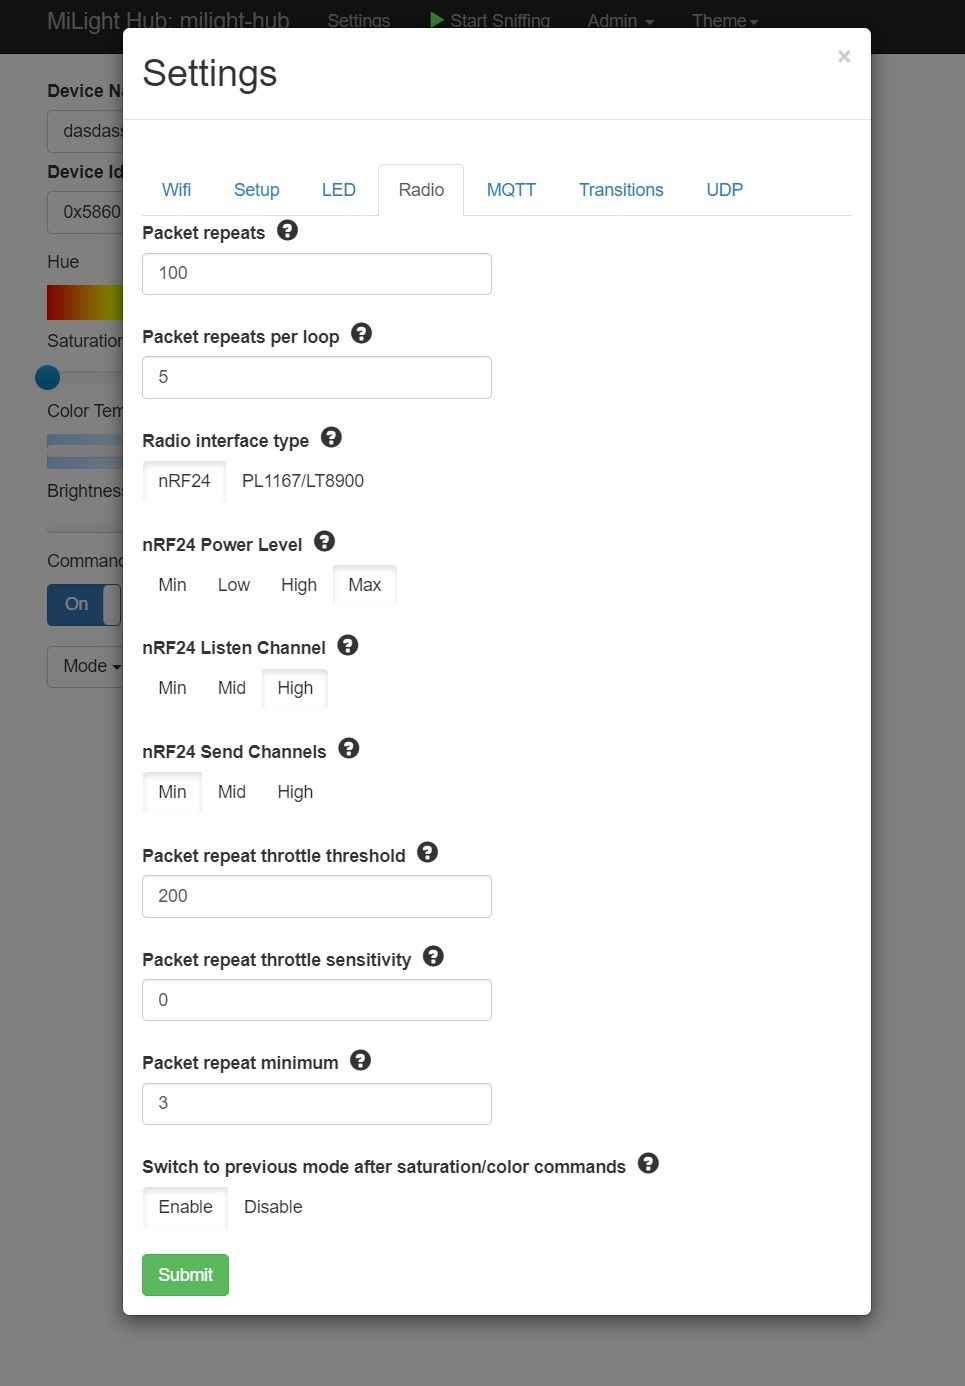The width and height of the screenshot is (965, 1386).
Task: Switch to the MQTT tab
Action: click(x=511, y=190)
